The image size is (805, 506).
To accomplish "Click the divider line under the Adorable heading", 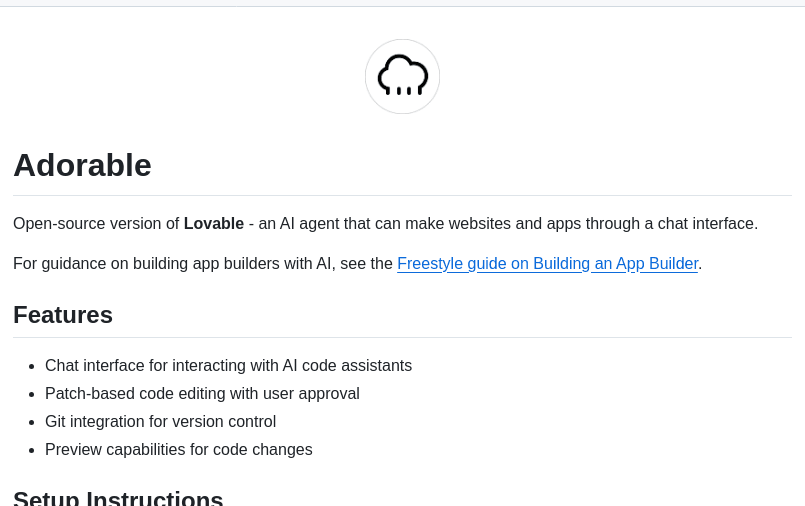I will (402, 195).
